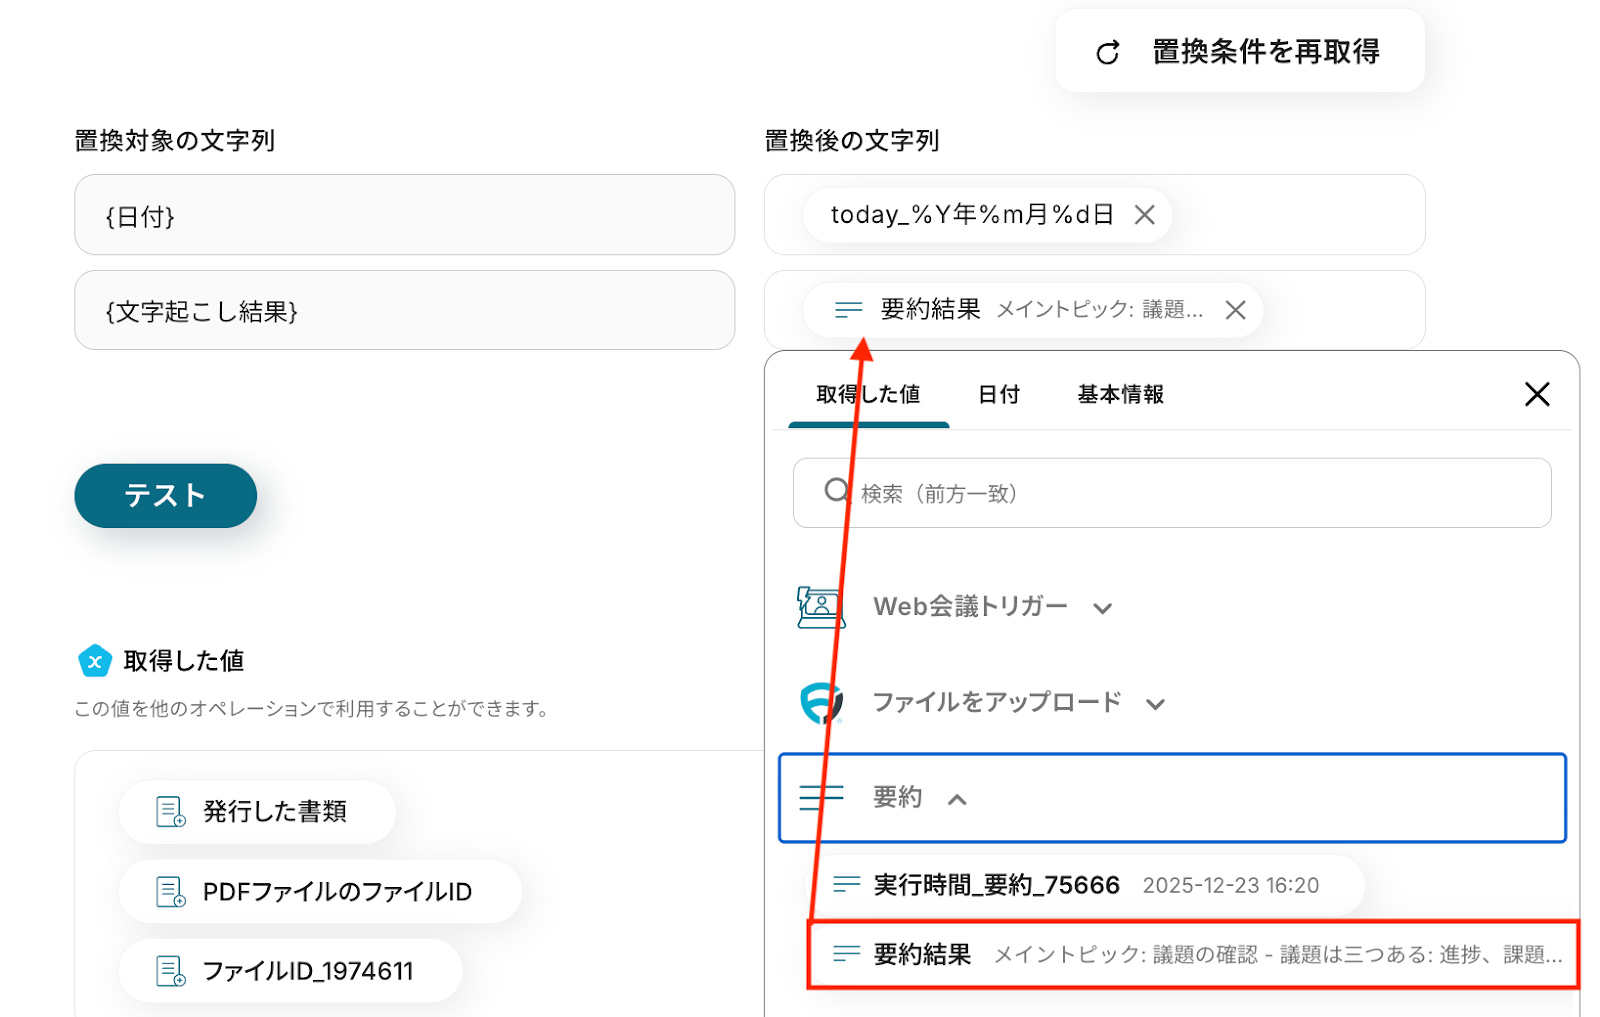Screen dimensions: 1600x1017
Task: Expand the ファイルをアップロード section
Action: (x=1155, y=704)
